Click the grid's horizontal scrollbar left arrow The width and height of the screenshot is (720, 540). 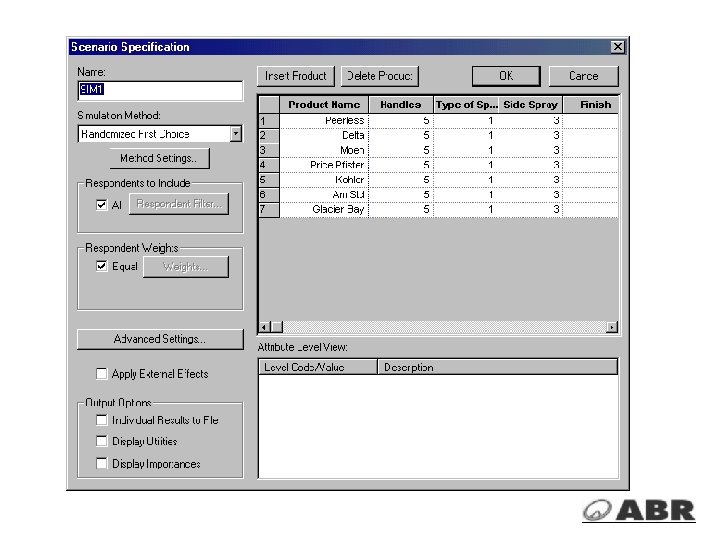(x=264, y=327)
